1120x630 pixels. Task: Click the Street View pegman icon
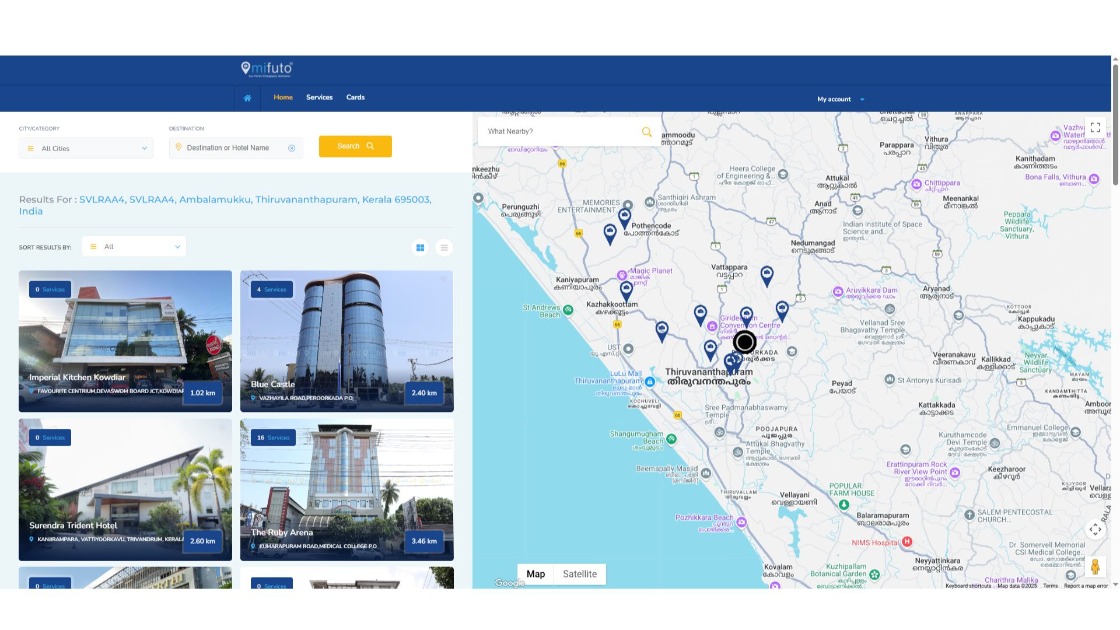point(1095,567)
